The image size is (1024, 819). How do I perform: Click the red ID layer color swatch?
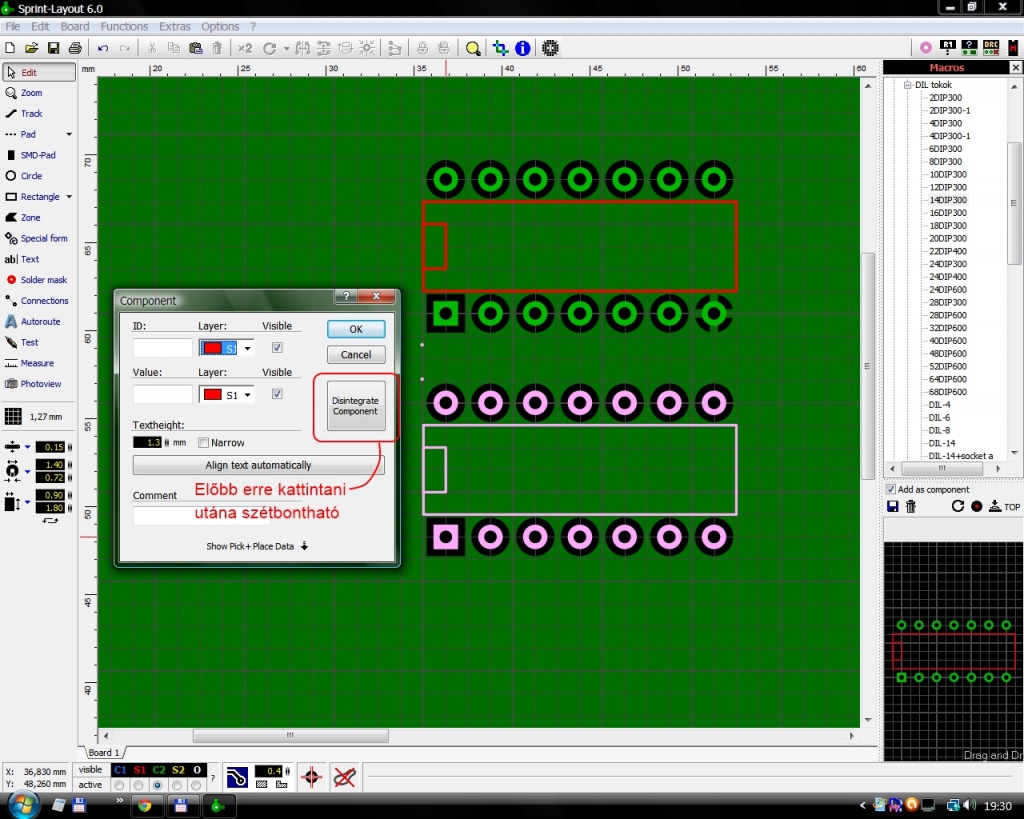click(x=212, y=348)
